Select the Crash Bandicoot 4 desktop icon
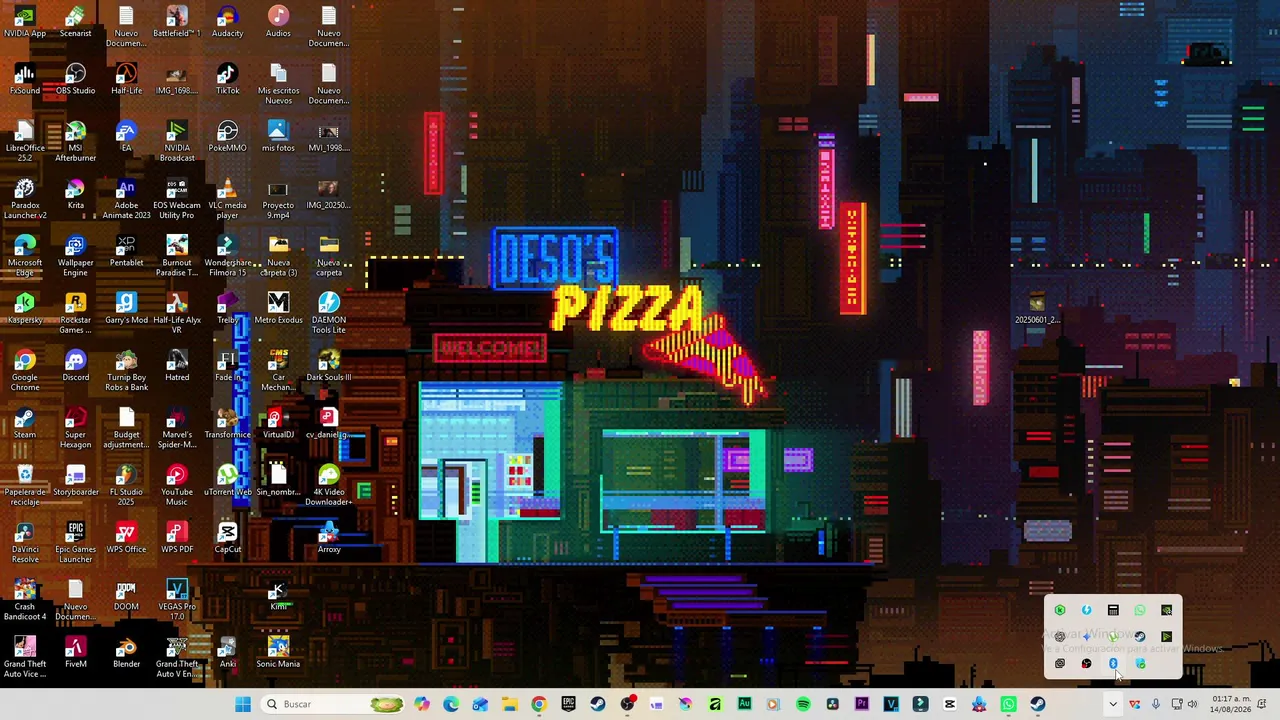The image size is (1280, 720). click(25, 601)
